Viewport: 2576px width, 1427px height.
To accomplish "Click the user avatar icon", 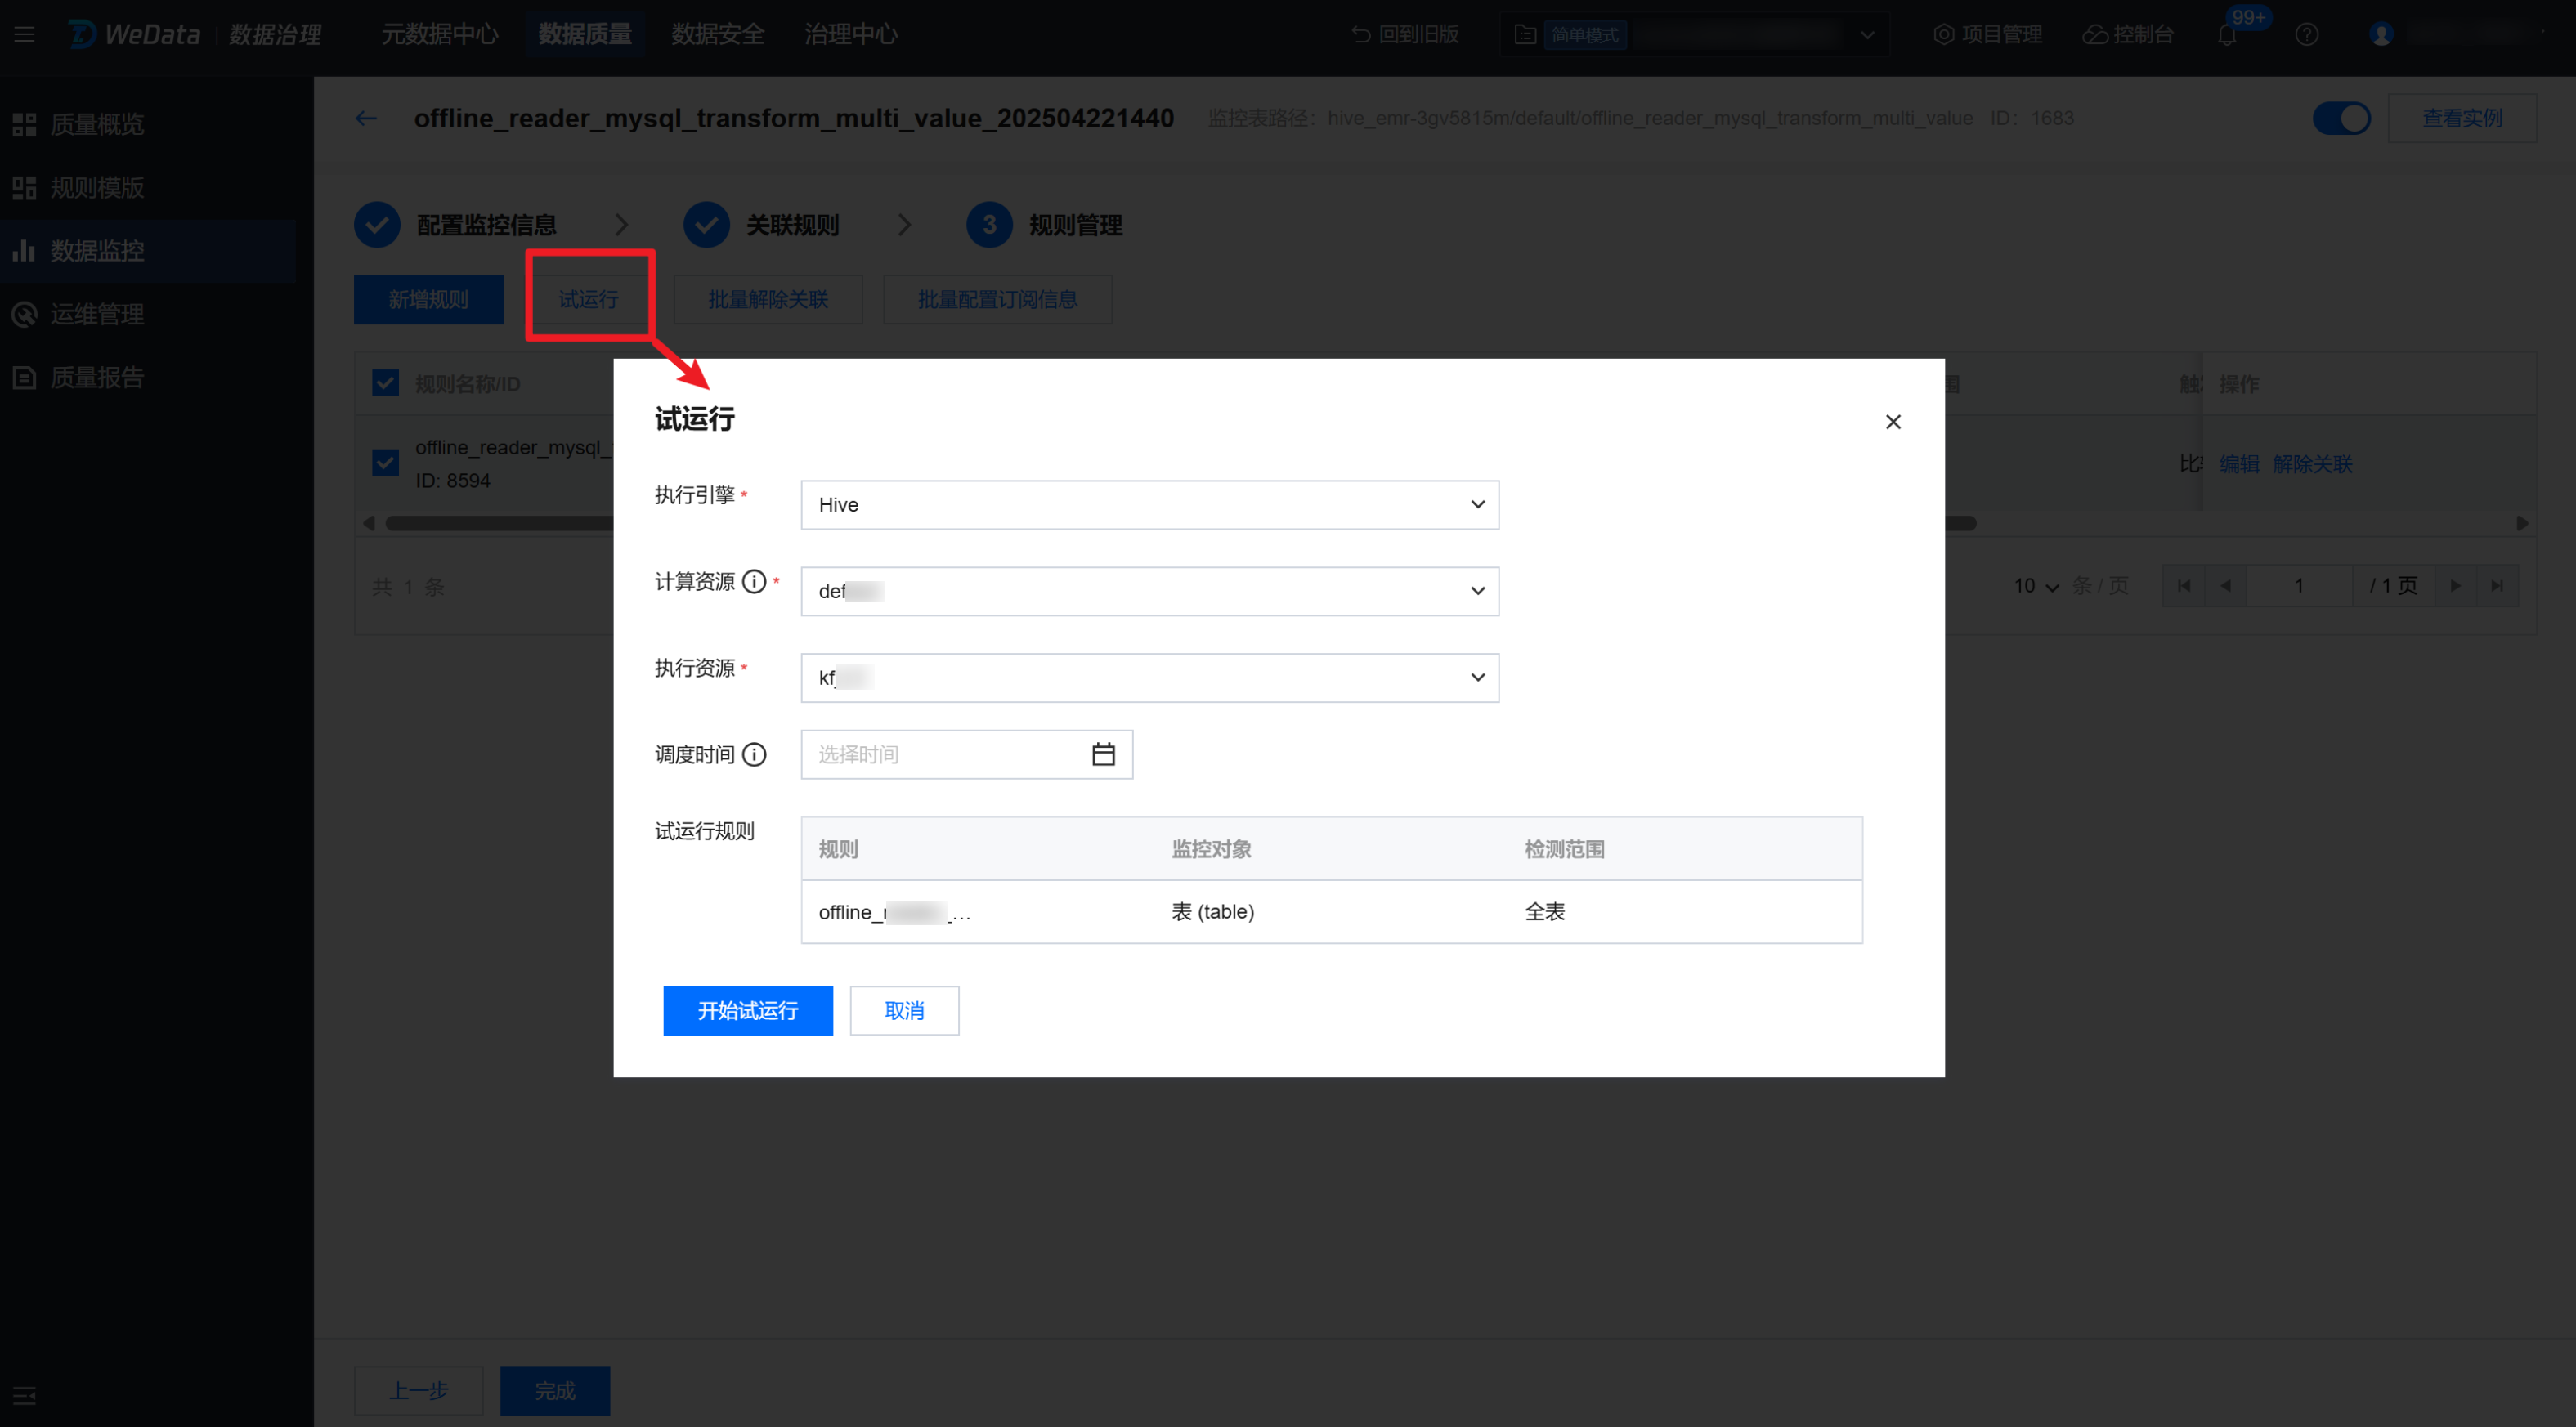I will click(2381, 35).
